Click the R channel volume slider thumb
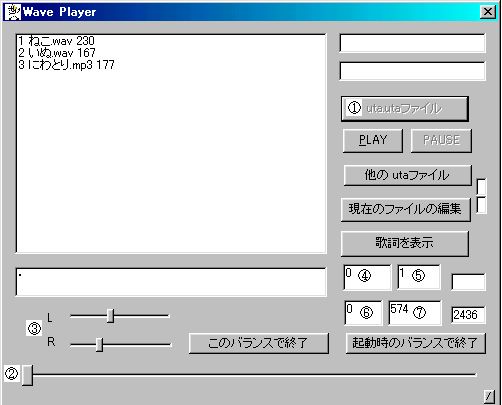The width and height of the screenshot is (502, 405). click(x=99, y=345)
